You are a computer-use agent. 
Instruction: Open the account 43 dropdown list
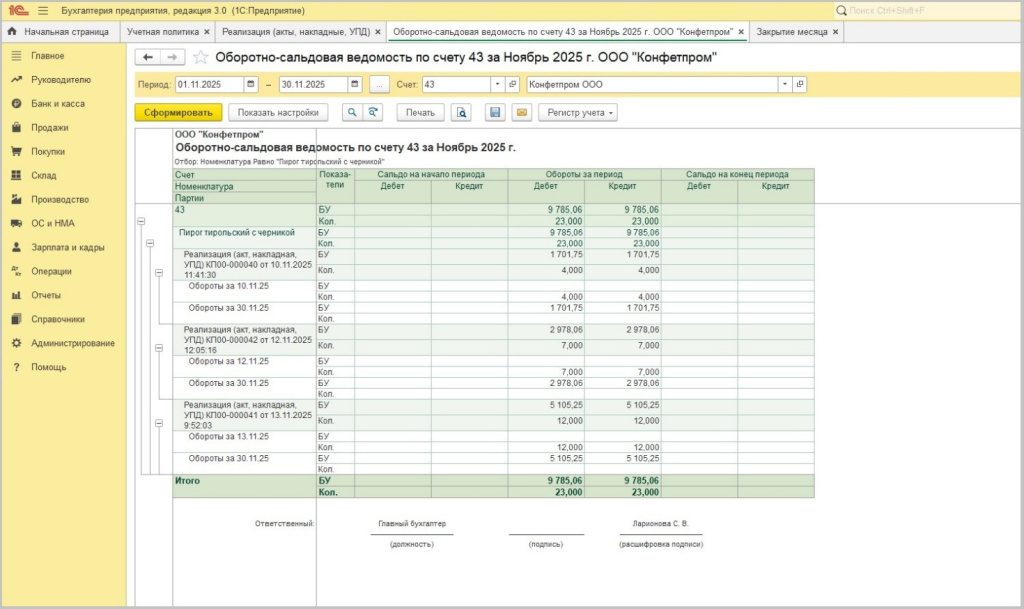(497, 85)
